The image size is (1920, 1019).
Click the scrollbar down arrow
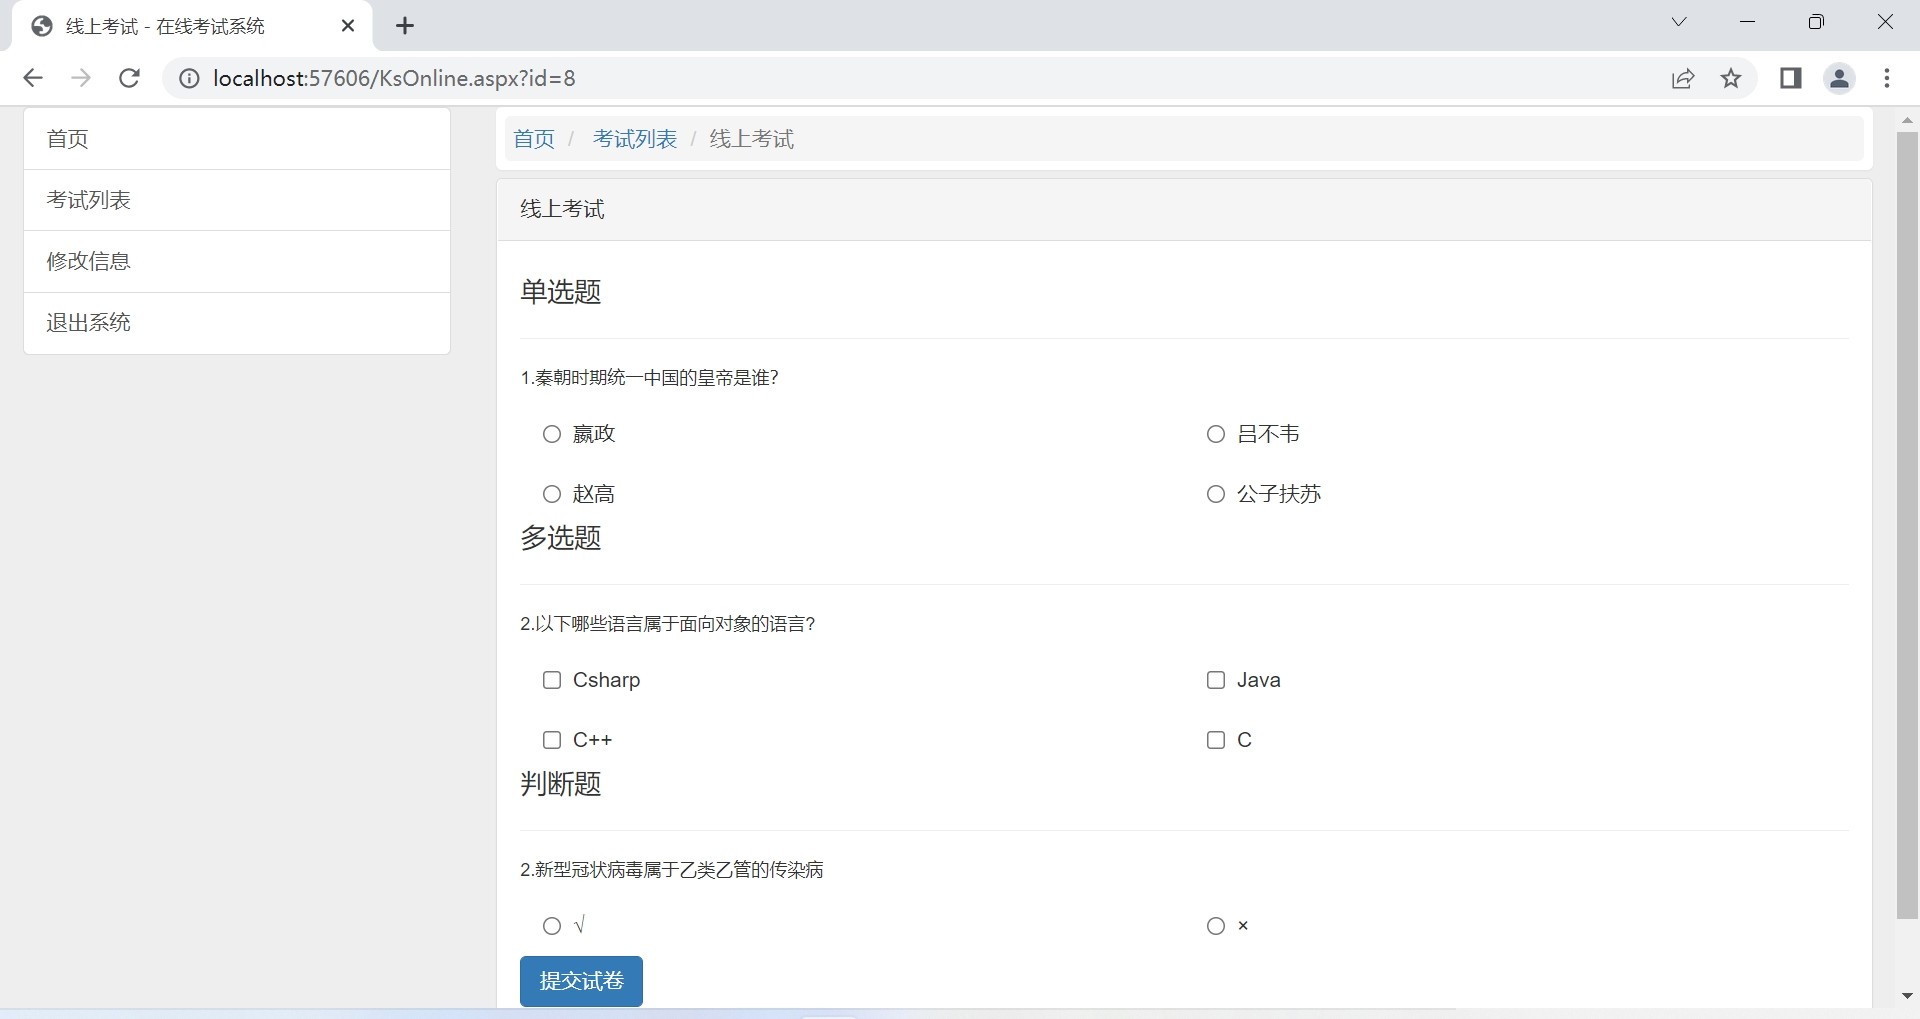coord(1907,996)
